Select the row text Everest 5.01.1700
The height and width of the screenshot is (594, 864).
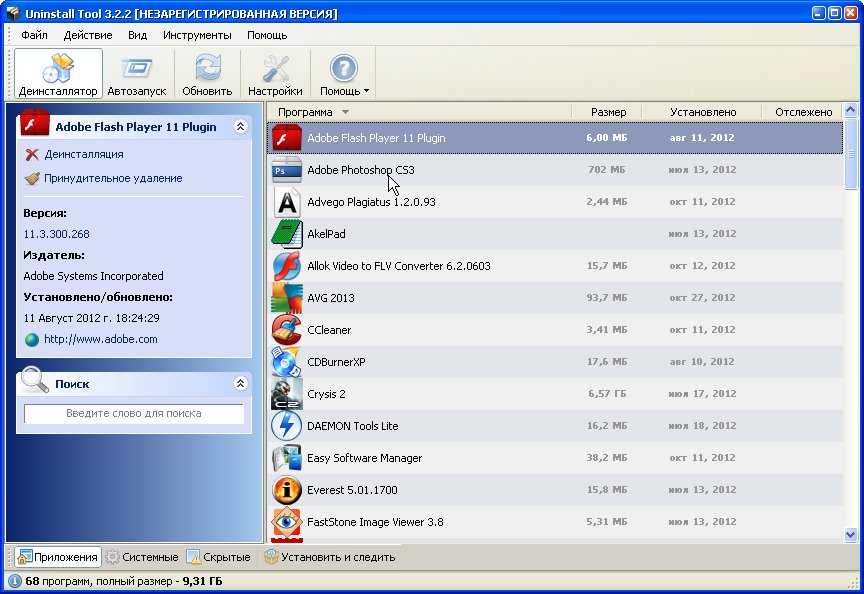pos(352,490)
